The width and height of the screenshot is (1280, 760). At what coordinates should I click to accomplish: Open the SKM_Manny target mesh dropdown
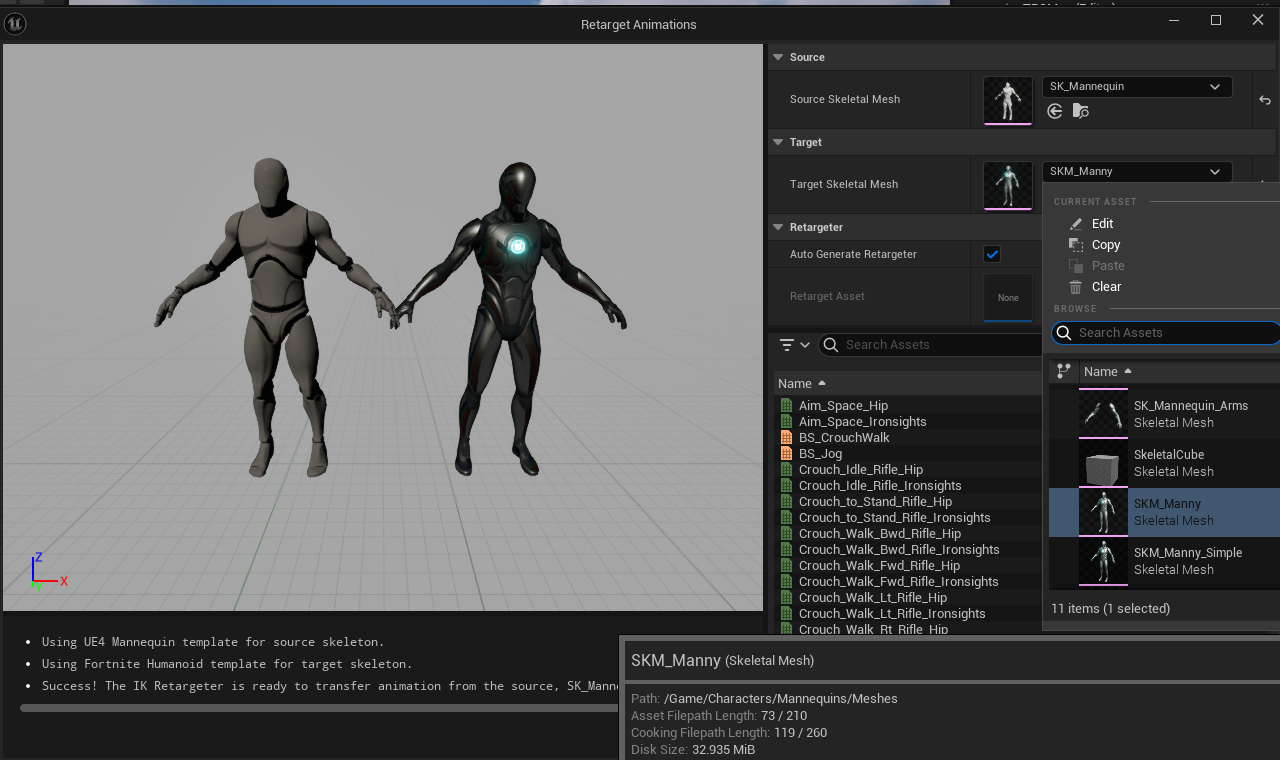[x=1137, y=171]
